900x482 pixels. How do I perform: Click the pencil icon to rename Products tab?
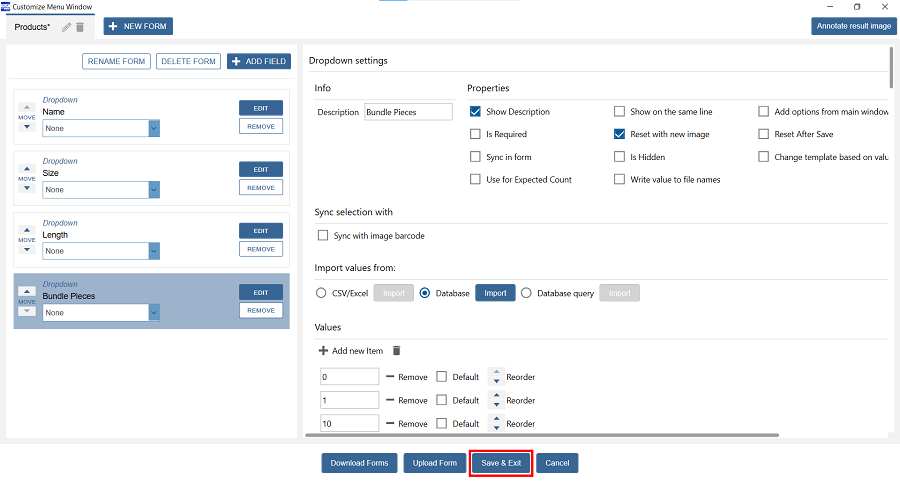tap(67, 27)
